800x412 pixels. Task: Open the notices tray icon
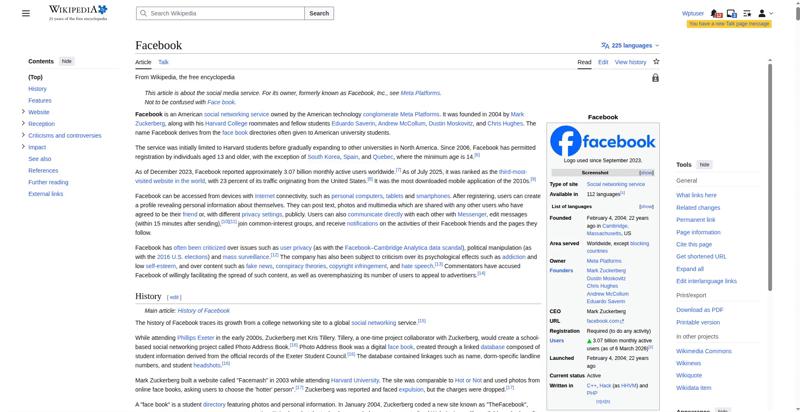tap(731, 13)
